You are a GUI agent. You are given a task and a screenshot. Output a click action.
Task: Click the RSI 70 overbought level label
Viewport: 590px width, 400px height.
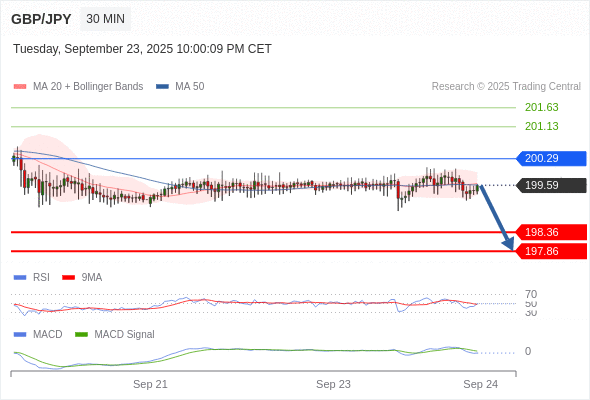point(531,294)
